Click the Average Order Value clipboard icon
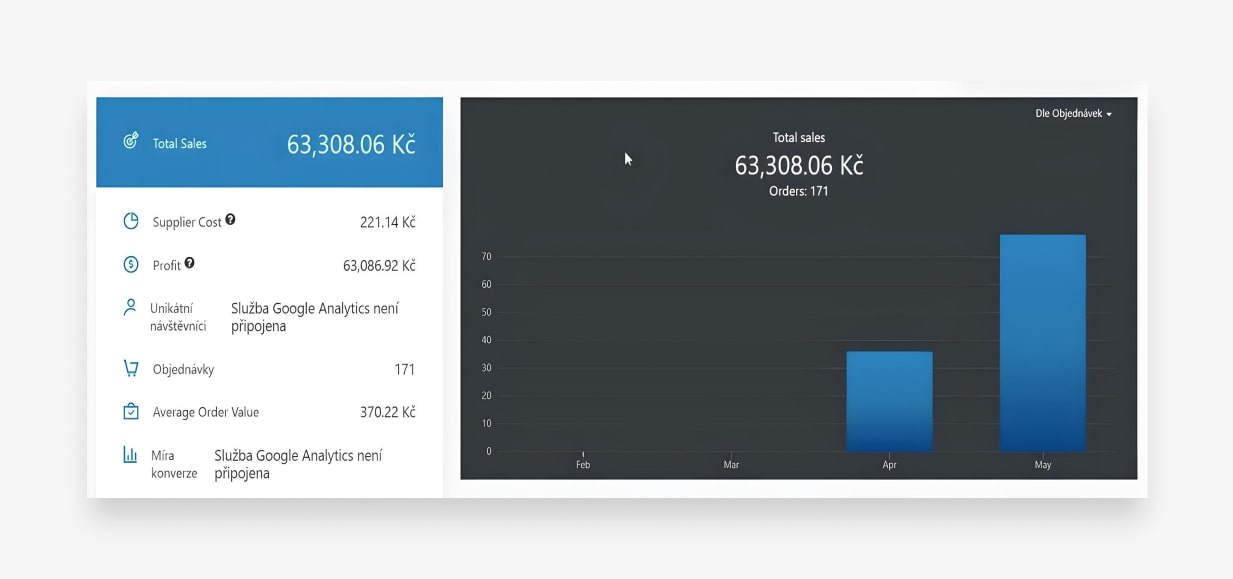 click(130, 411)
